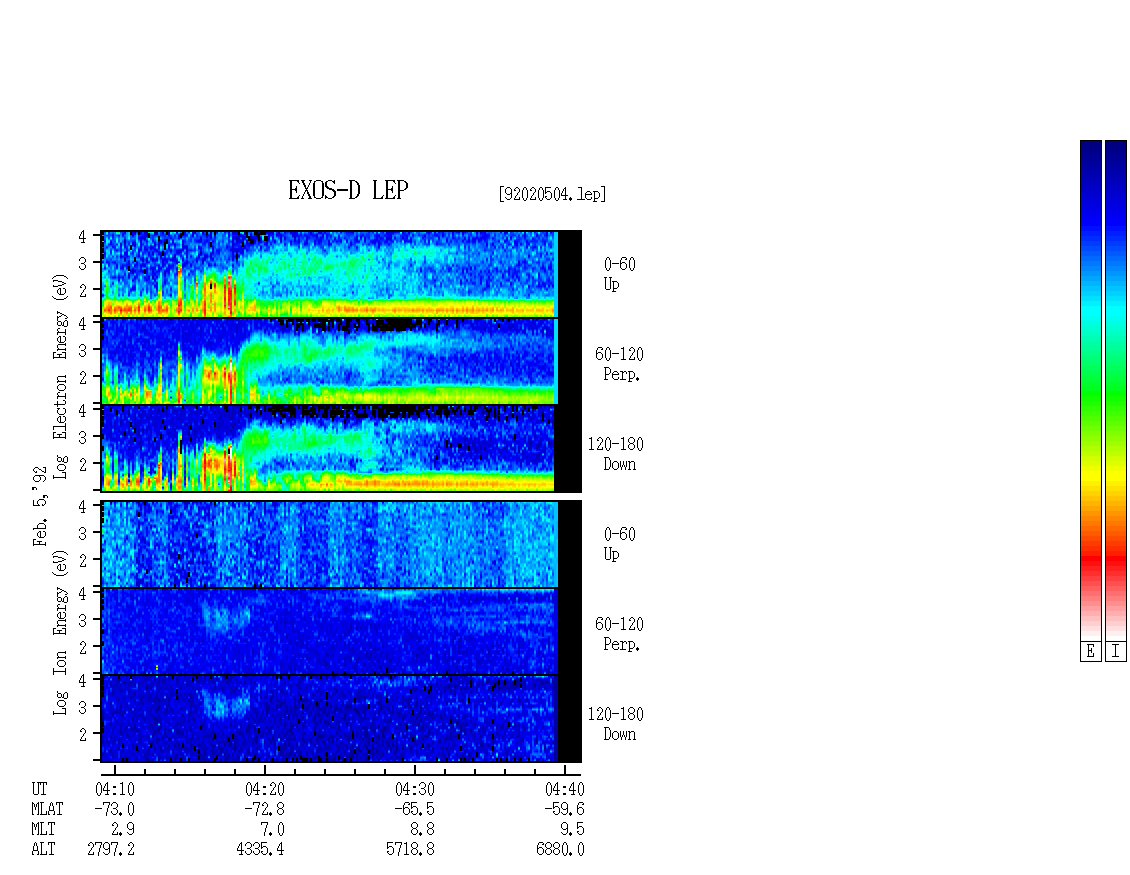Click the ALT value 5718.8

(x=410, y=850)
